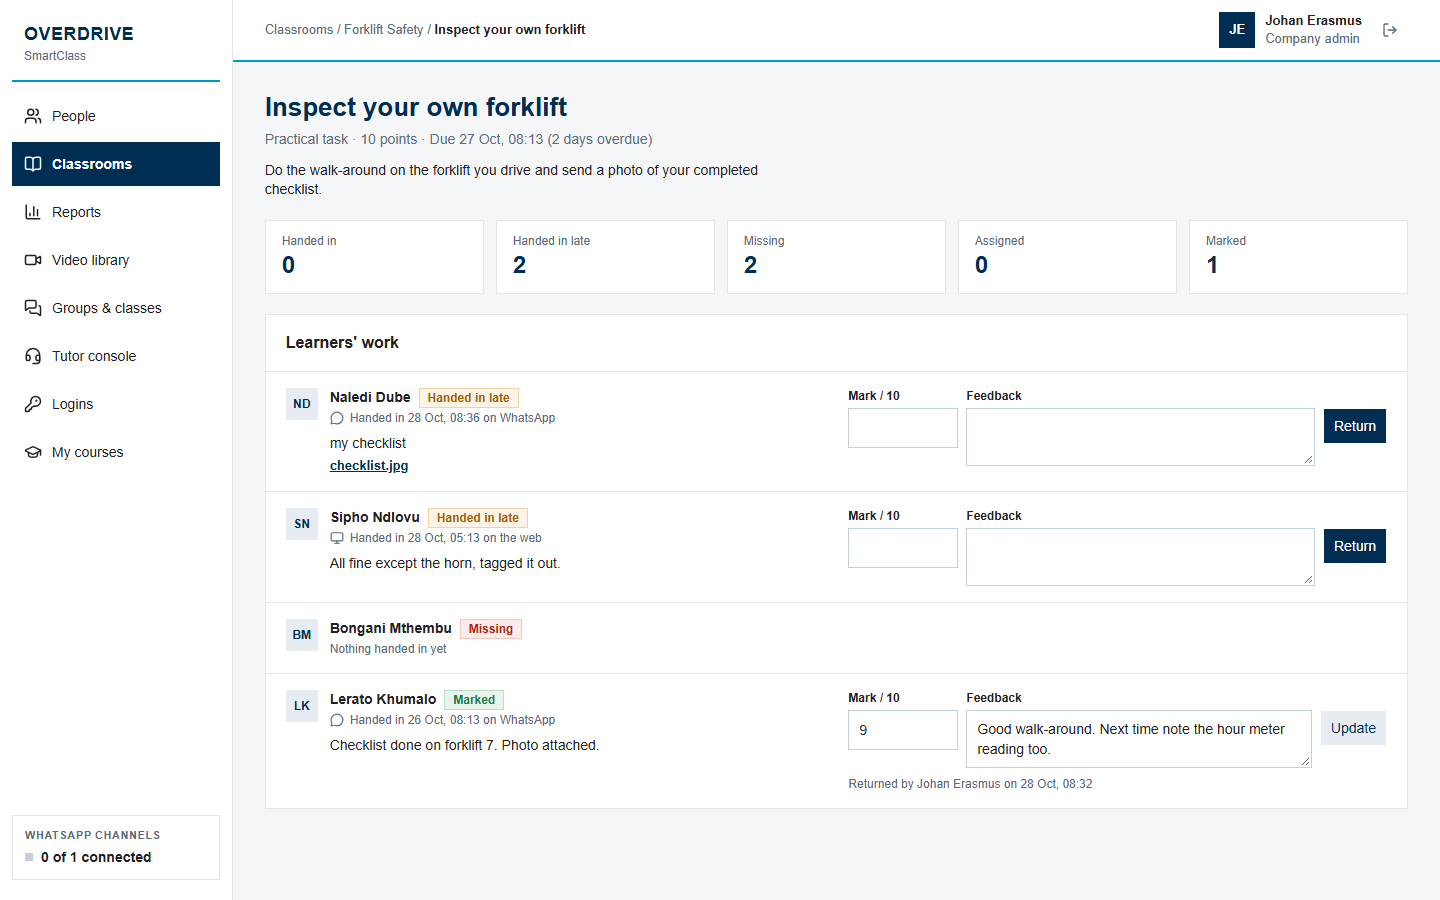This screenshot has width=1440, height=900.
Task: Focus the mark field for Sipho Ndlovu
Action: [x=903, y=548]
